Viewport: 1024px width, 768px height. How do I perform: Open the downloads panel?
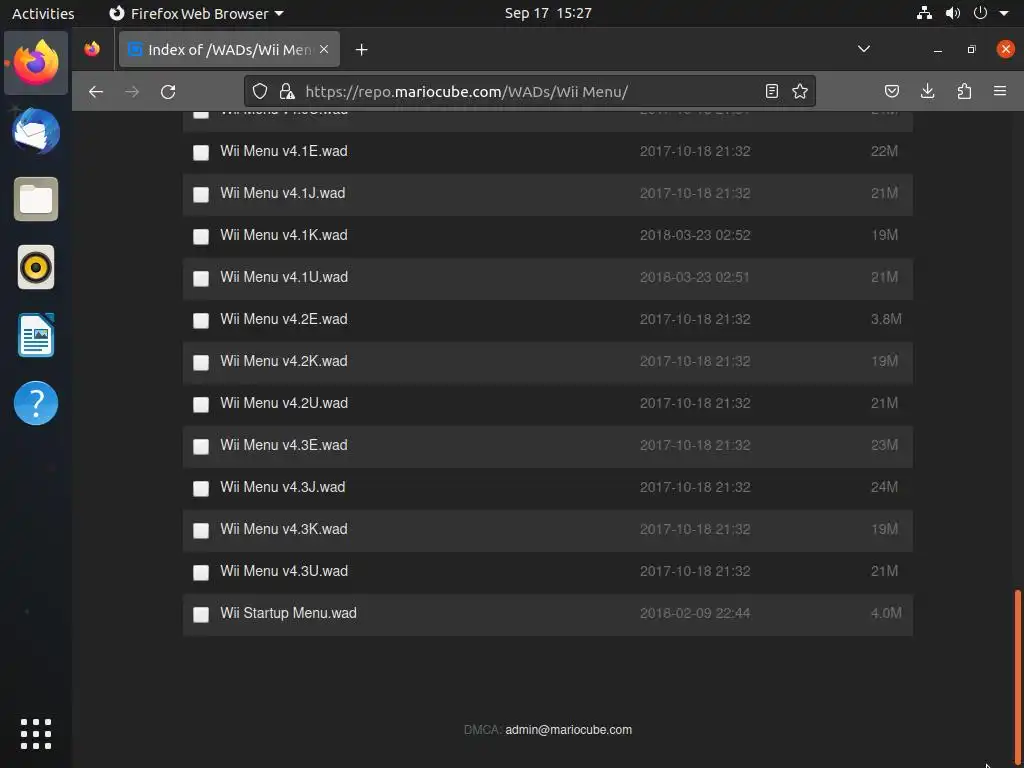[x=927, y=91]
